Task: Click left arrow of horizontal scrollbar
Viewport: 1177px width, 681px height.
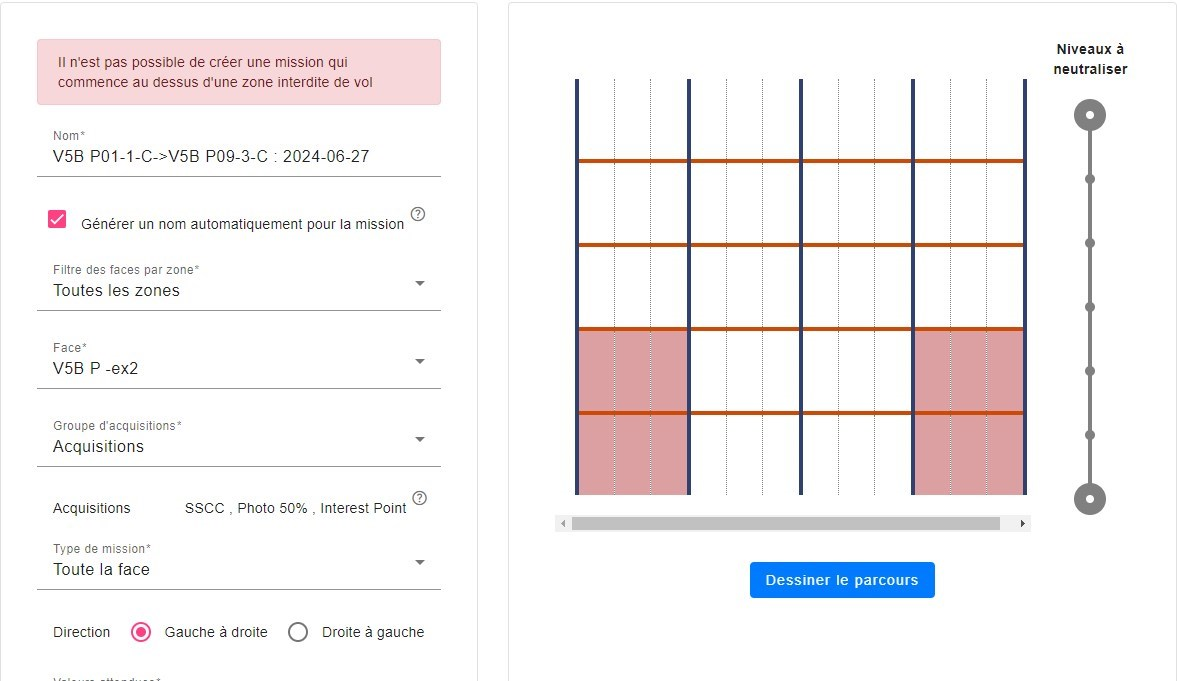Action: [563, 523]
